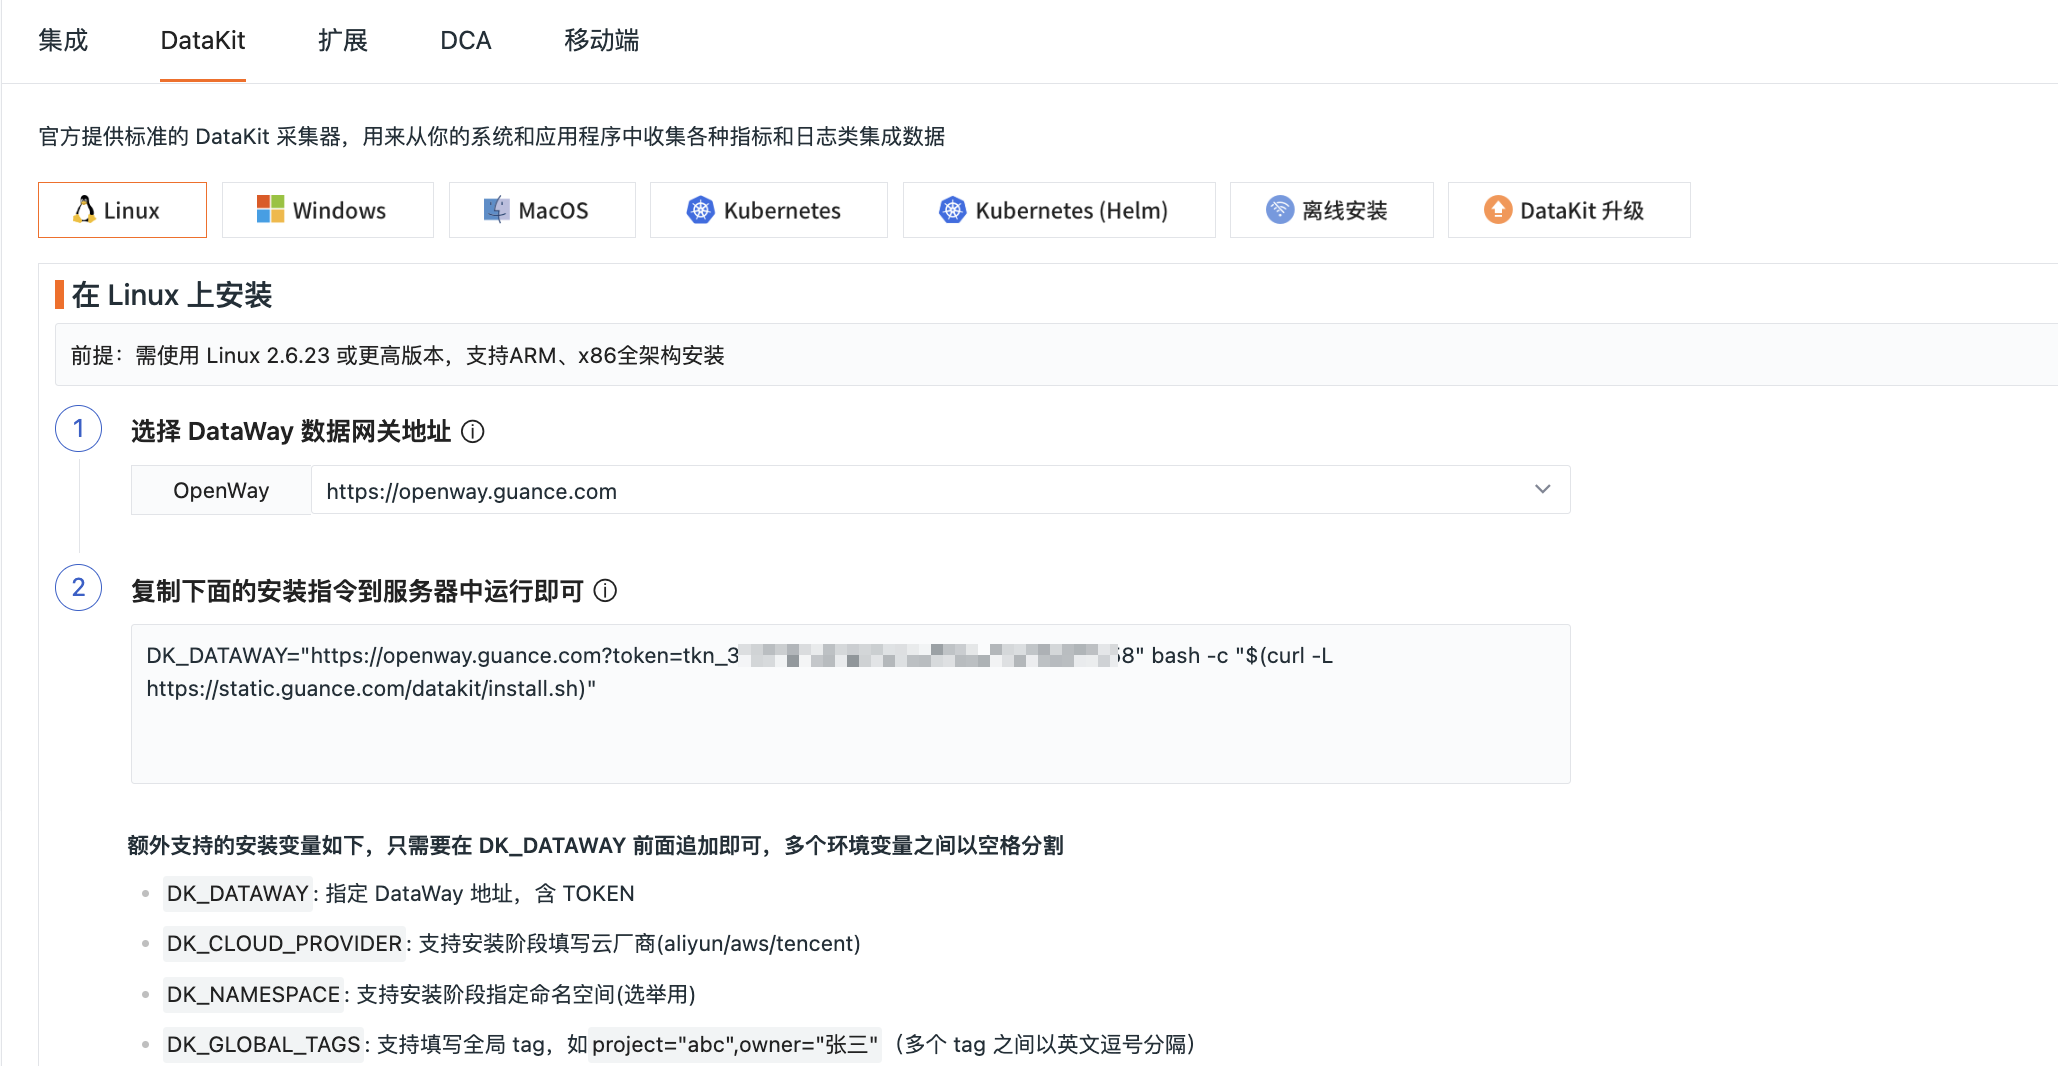2058x1066 pixels.
Task: Click the 离线安装 wifi icon
Action: (1280, 209)
